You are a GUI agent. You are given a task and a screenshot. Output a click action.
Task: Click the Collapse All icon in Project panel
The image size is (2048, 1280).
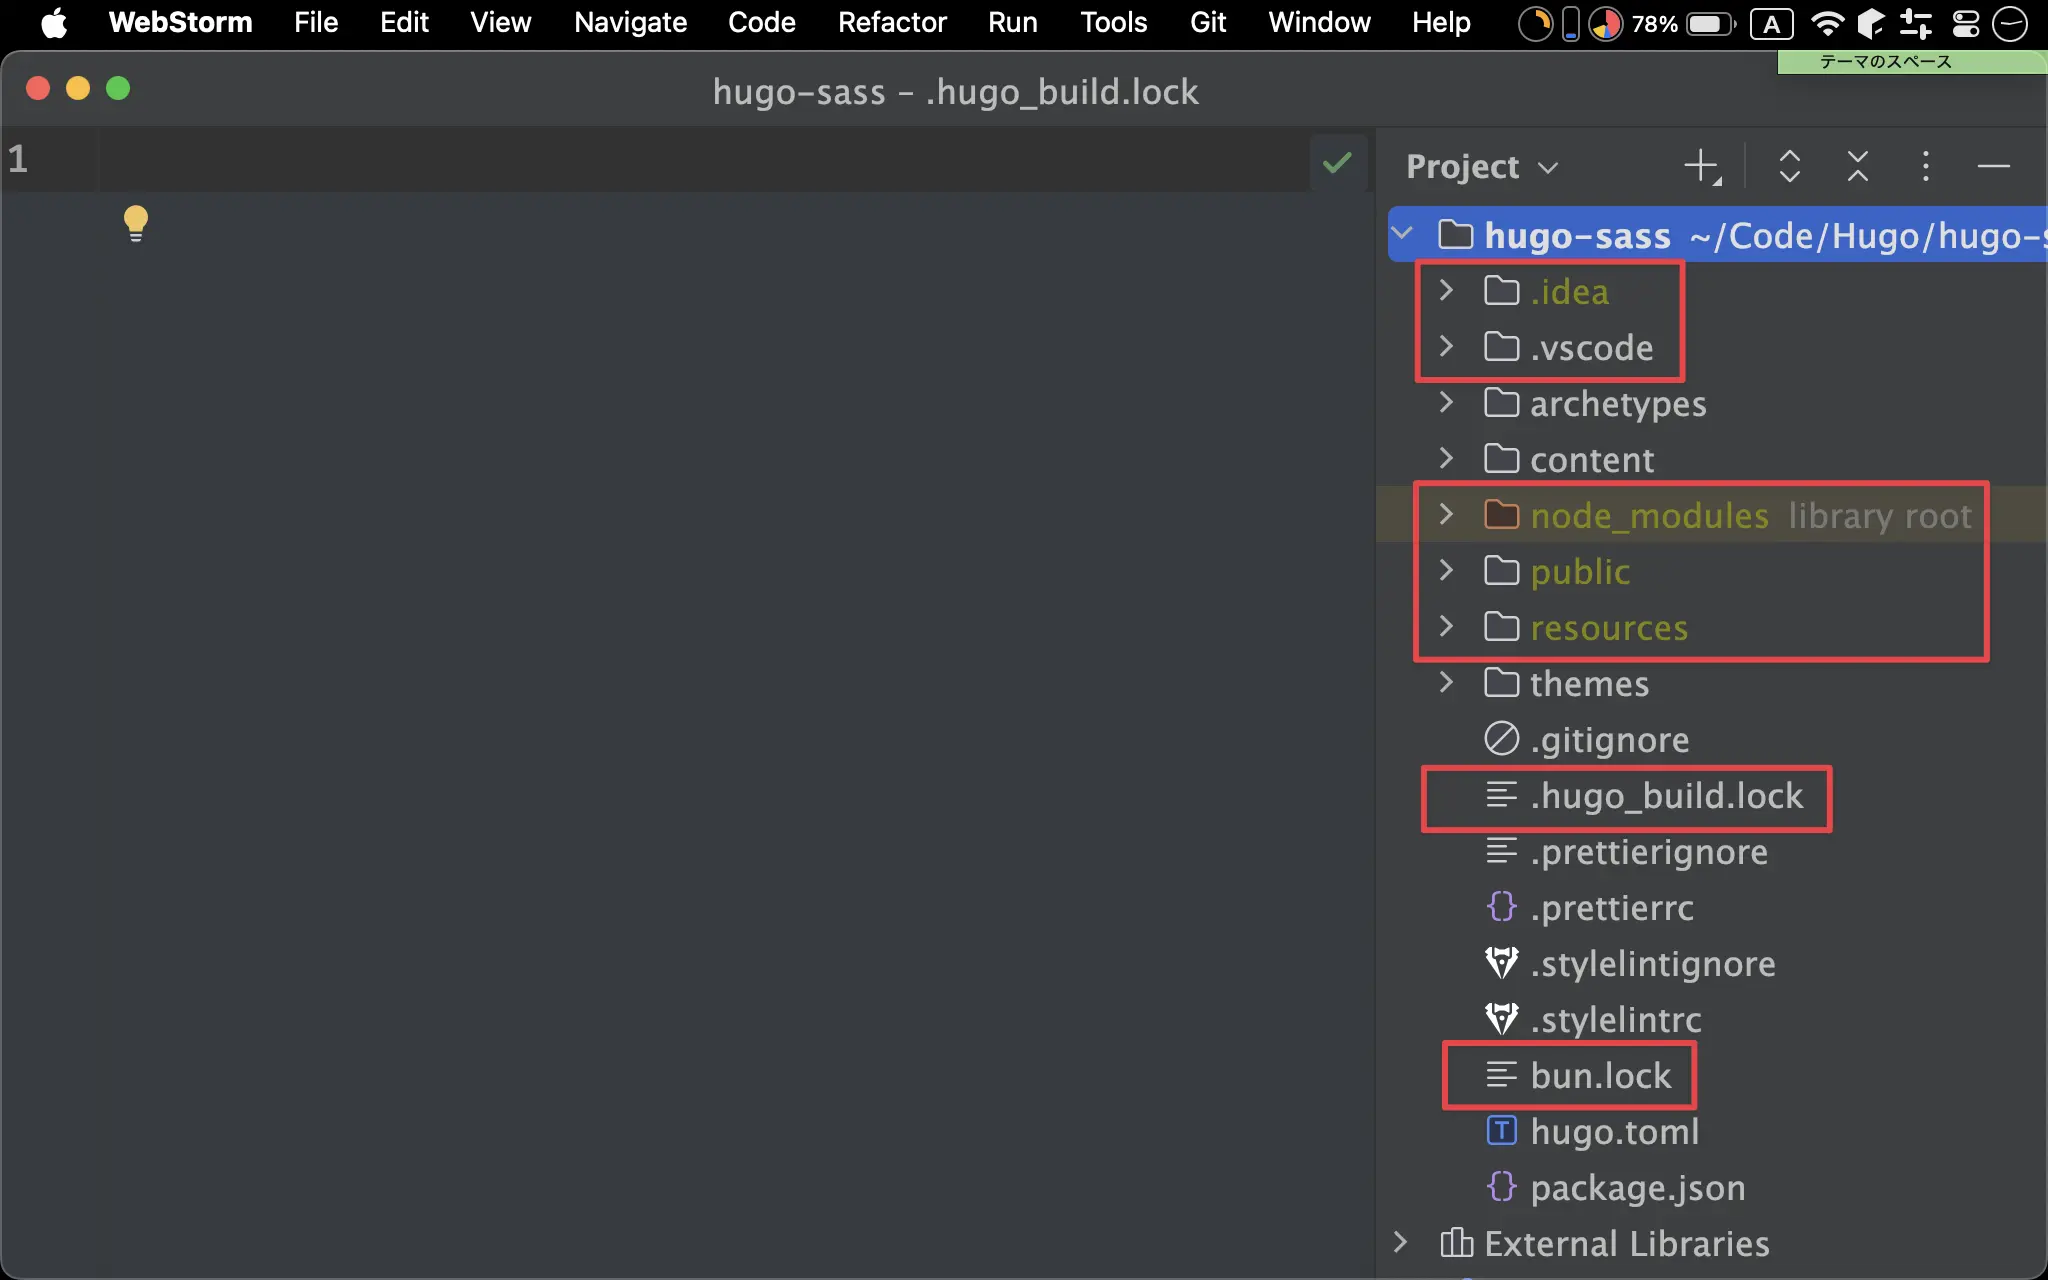pyautogui.click(x=1857, y=166)
